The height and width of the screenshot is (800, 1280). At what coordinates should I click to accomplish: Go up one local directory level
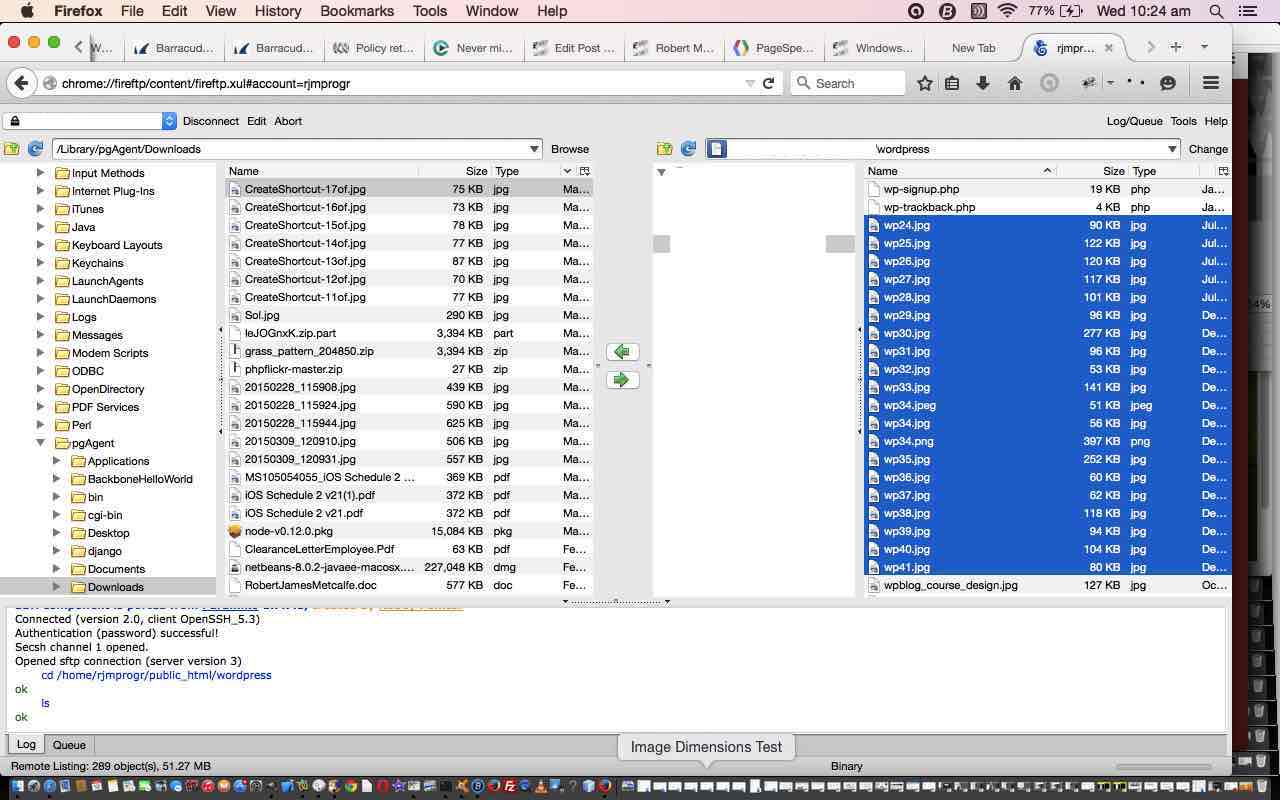click(11, 149)
